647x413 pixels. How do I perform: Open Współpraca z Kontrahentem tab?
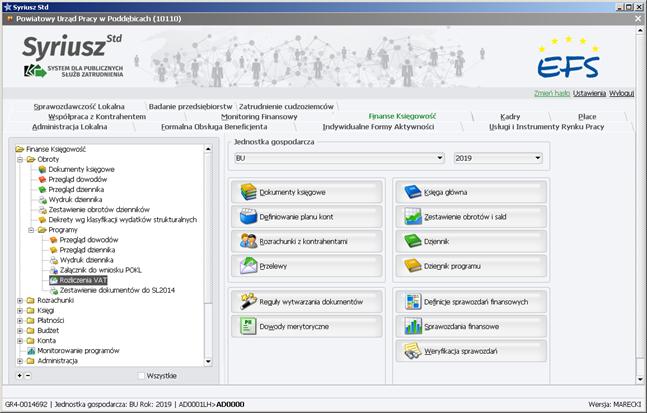(97, 117)
